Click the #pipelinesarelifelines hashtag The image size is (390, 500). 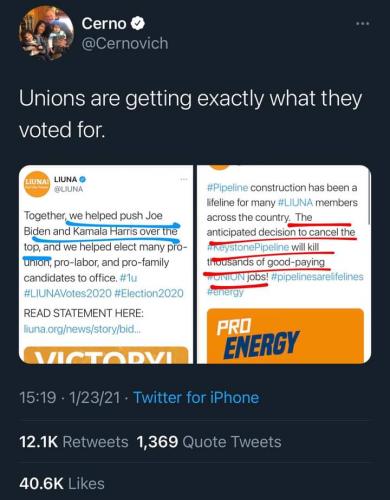pyautogui.click(x=317, y=277)
